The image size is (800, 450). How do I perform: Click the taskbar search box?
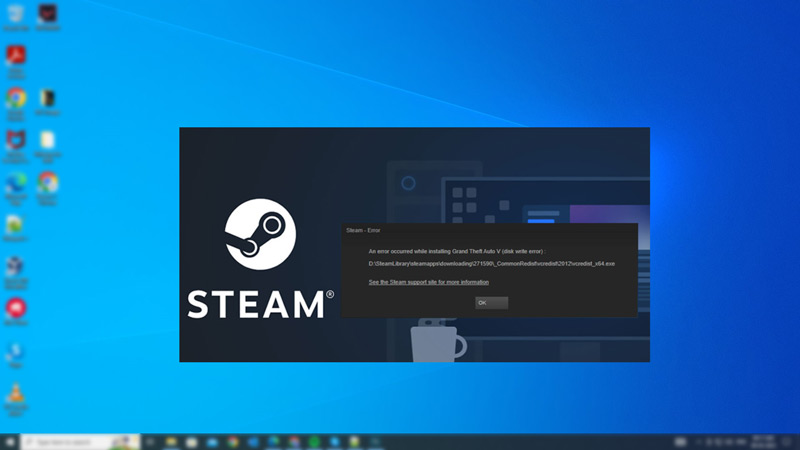click(x=81, y=442)
